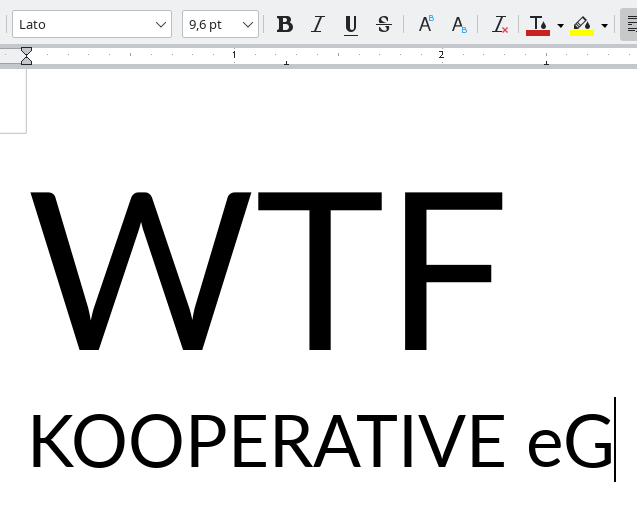
Task: Apply Superscript formatting
Action: (426, 24)
